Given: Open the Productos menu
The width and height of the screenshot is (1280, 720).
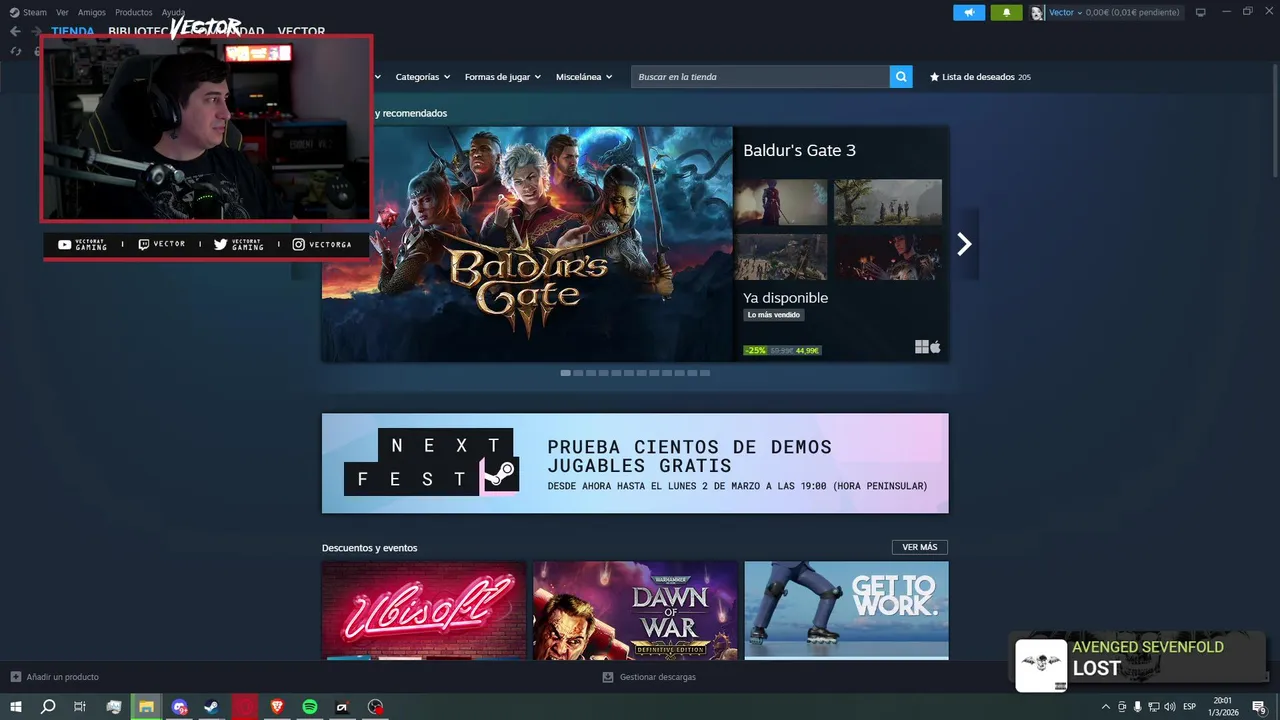Looking at the screenshot, I should tap(134, 12).
